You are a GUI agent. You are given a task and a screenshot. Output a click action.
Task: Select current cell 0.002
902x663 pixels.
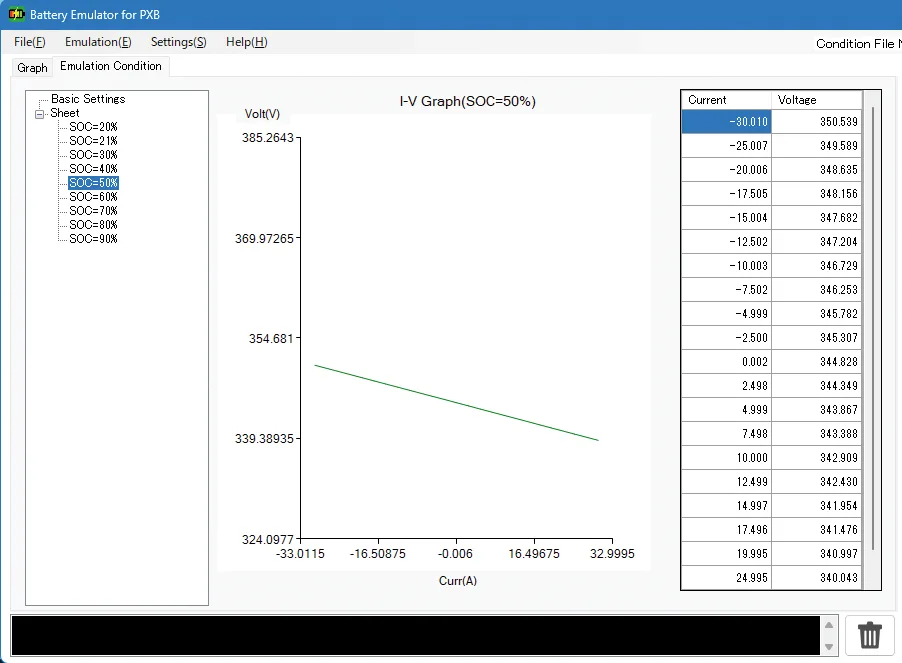pyautogui.click(x=727, y=362)
